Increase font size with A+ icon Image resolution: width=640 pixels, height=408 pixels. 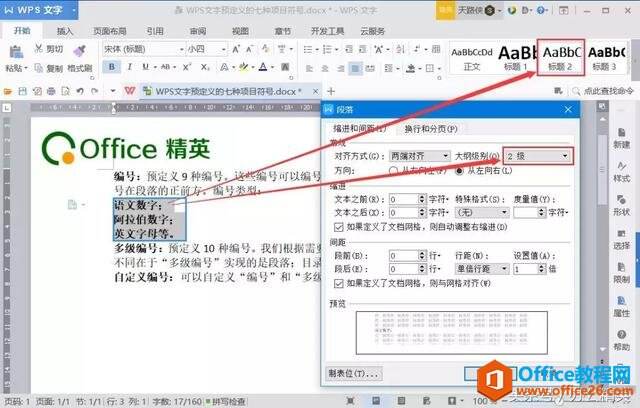click(236, 50)
